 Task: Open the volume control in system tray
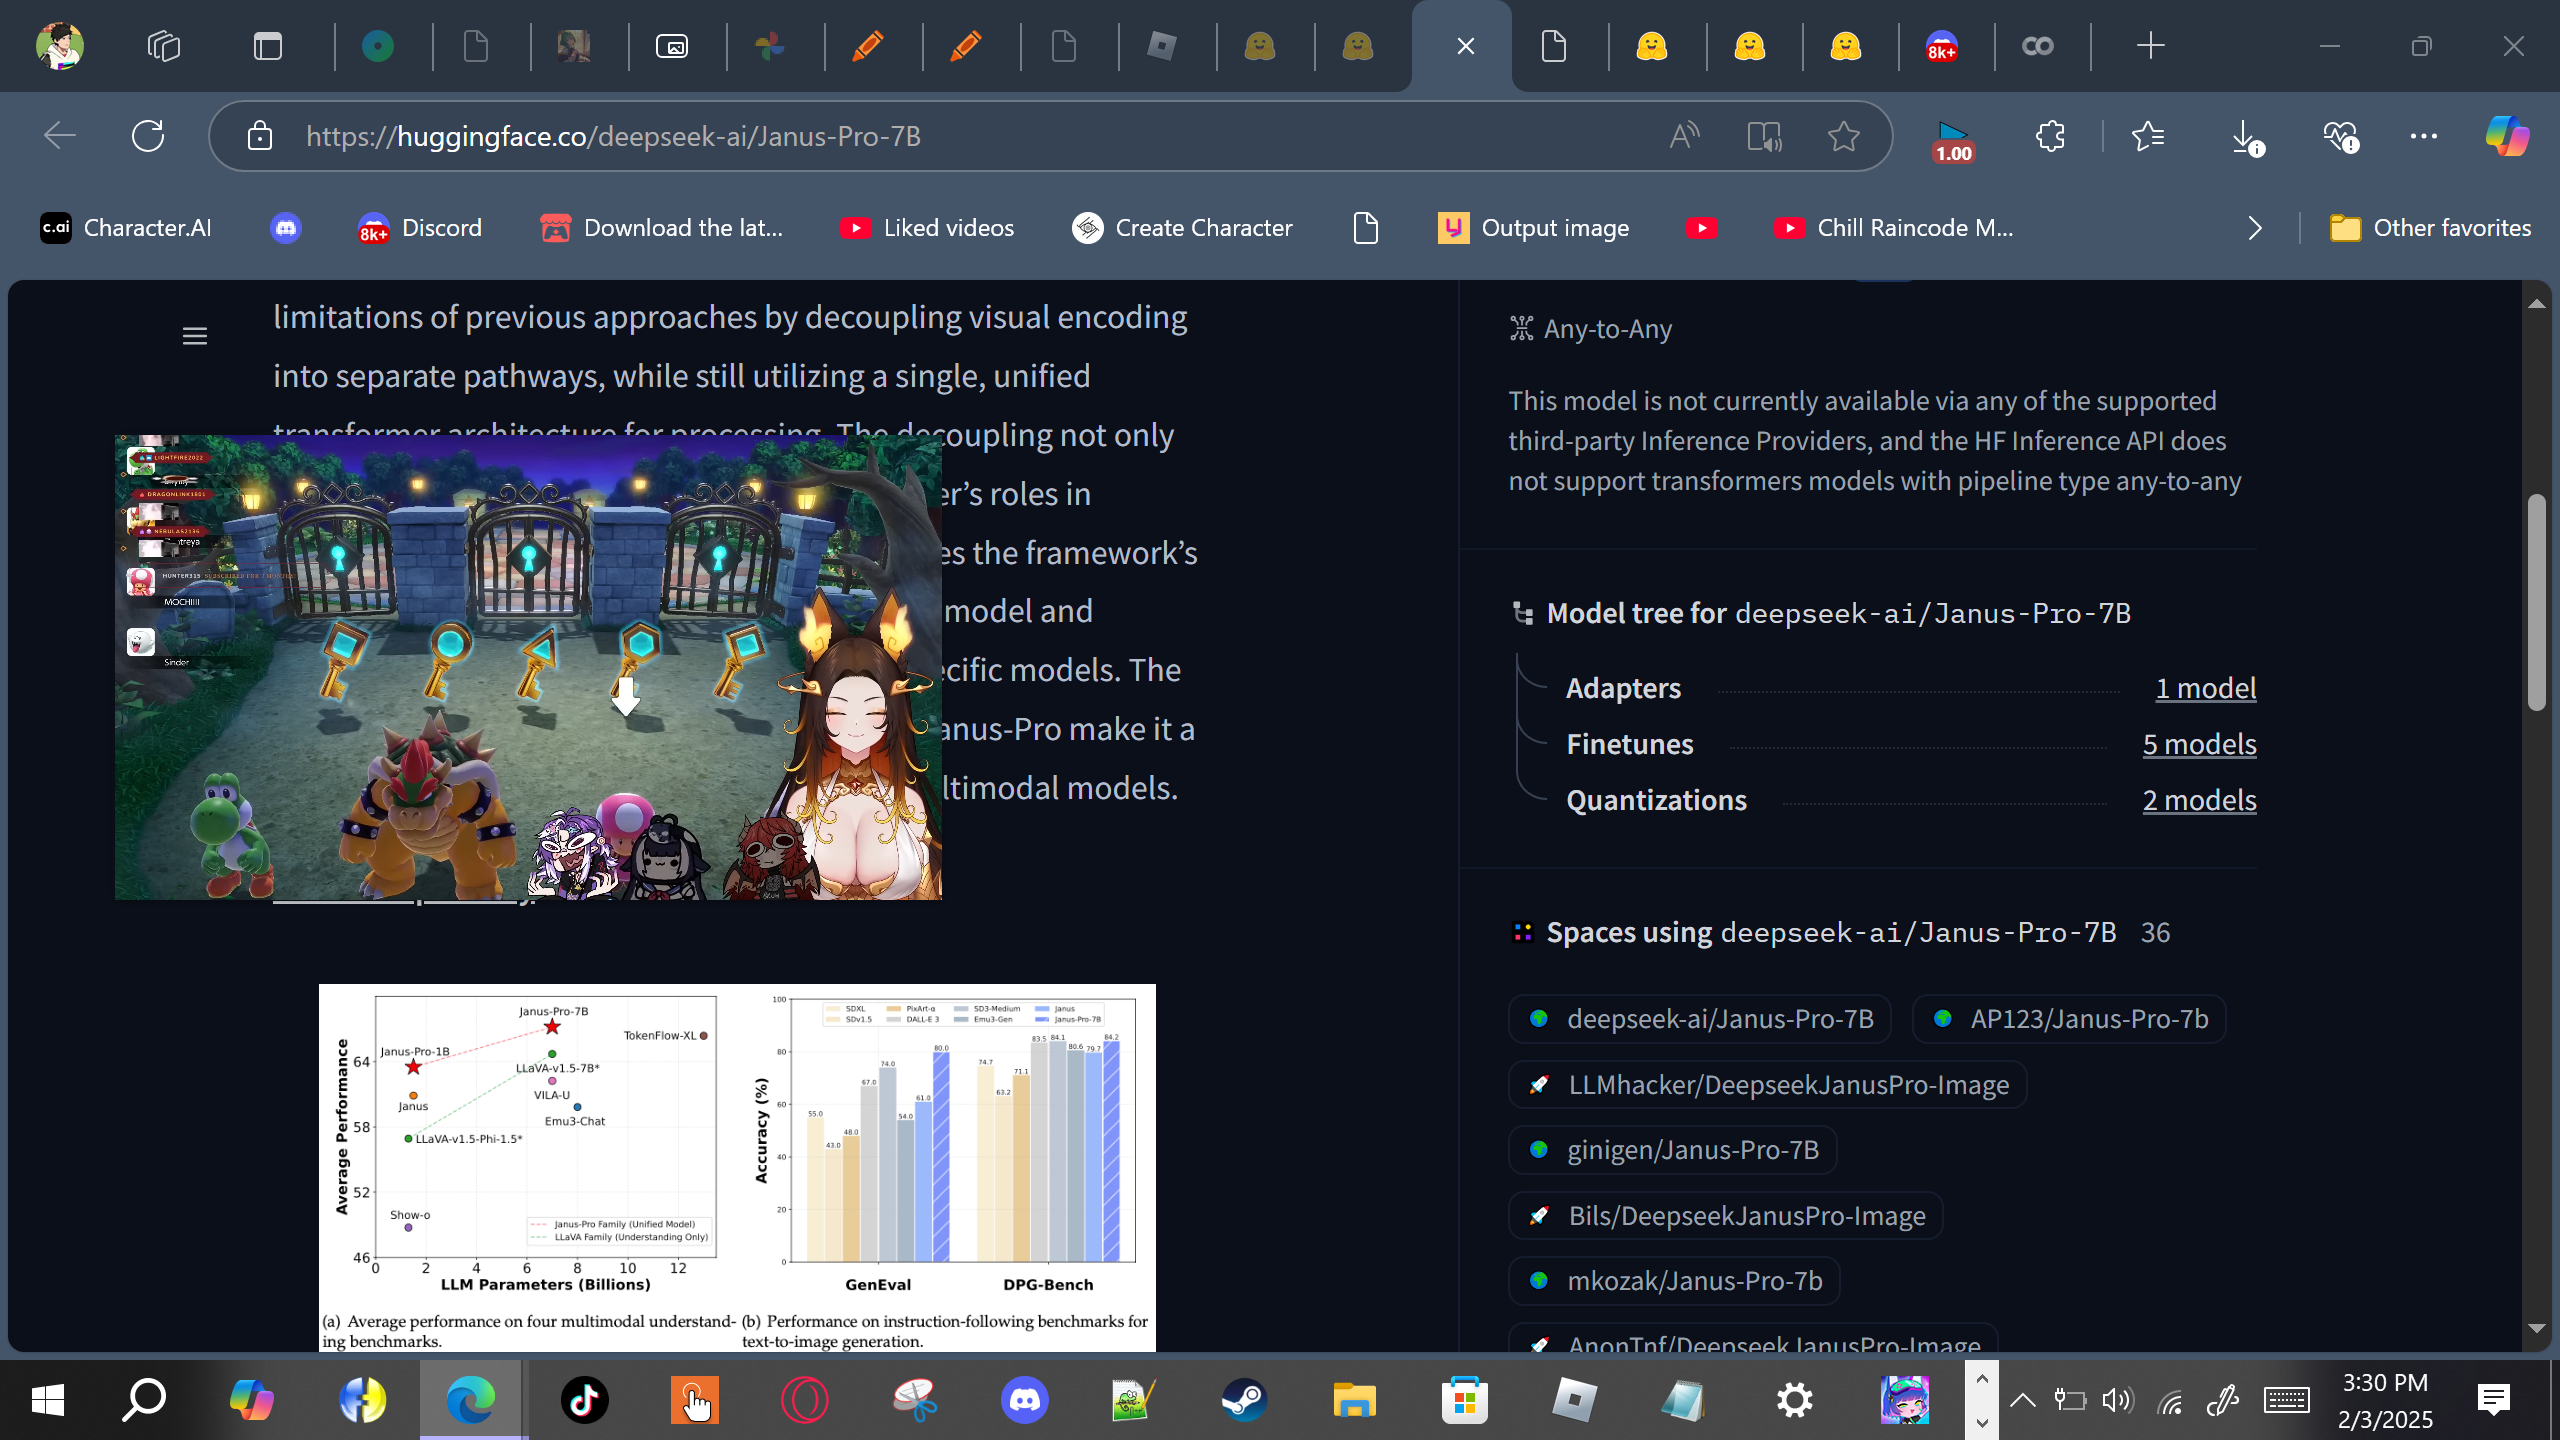coord(2118,1400)
